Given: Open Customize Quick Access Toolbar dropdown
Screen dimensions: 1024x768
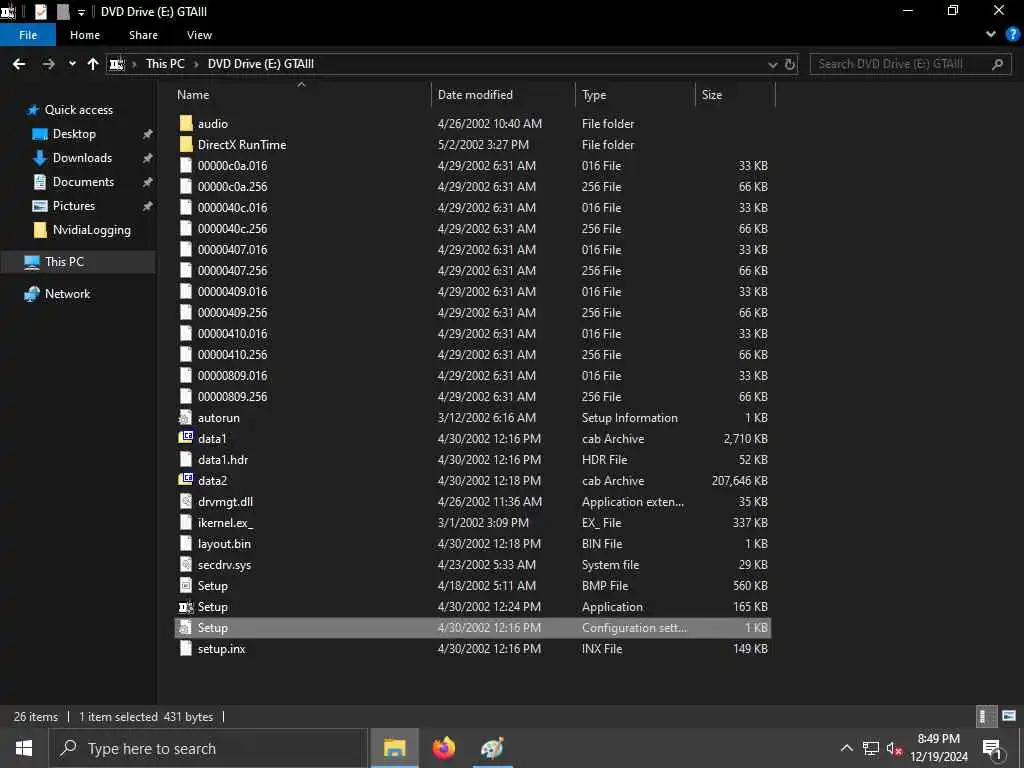Looking at the screenshot, I should click(x=81, y=12).
